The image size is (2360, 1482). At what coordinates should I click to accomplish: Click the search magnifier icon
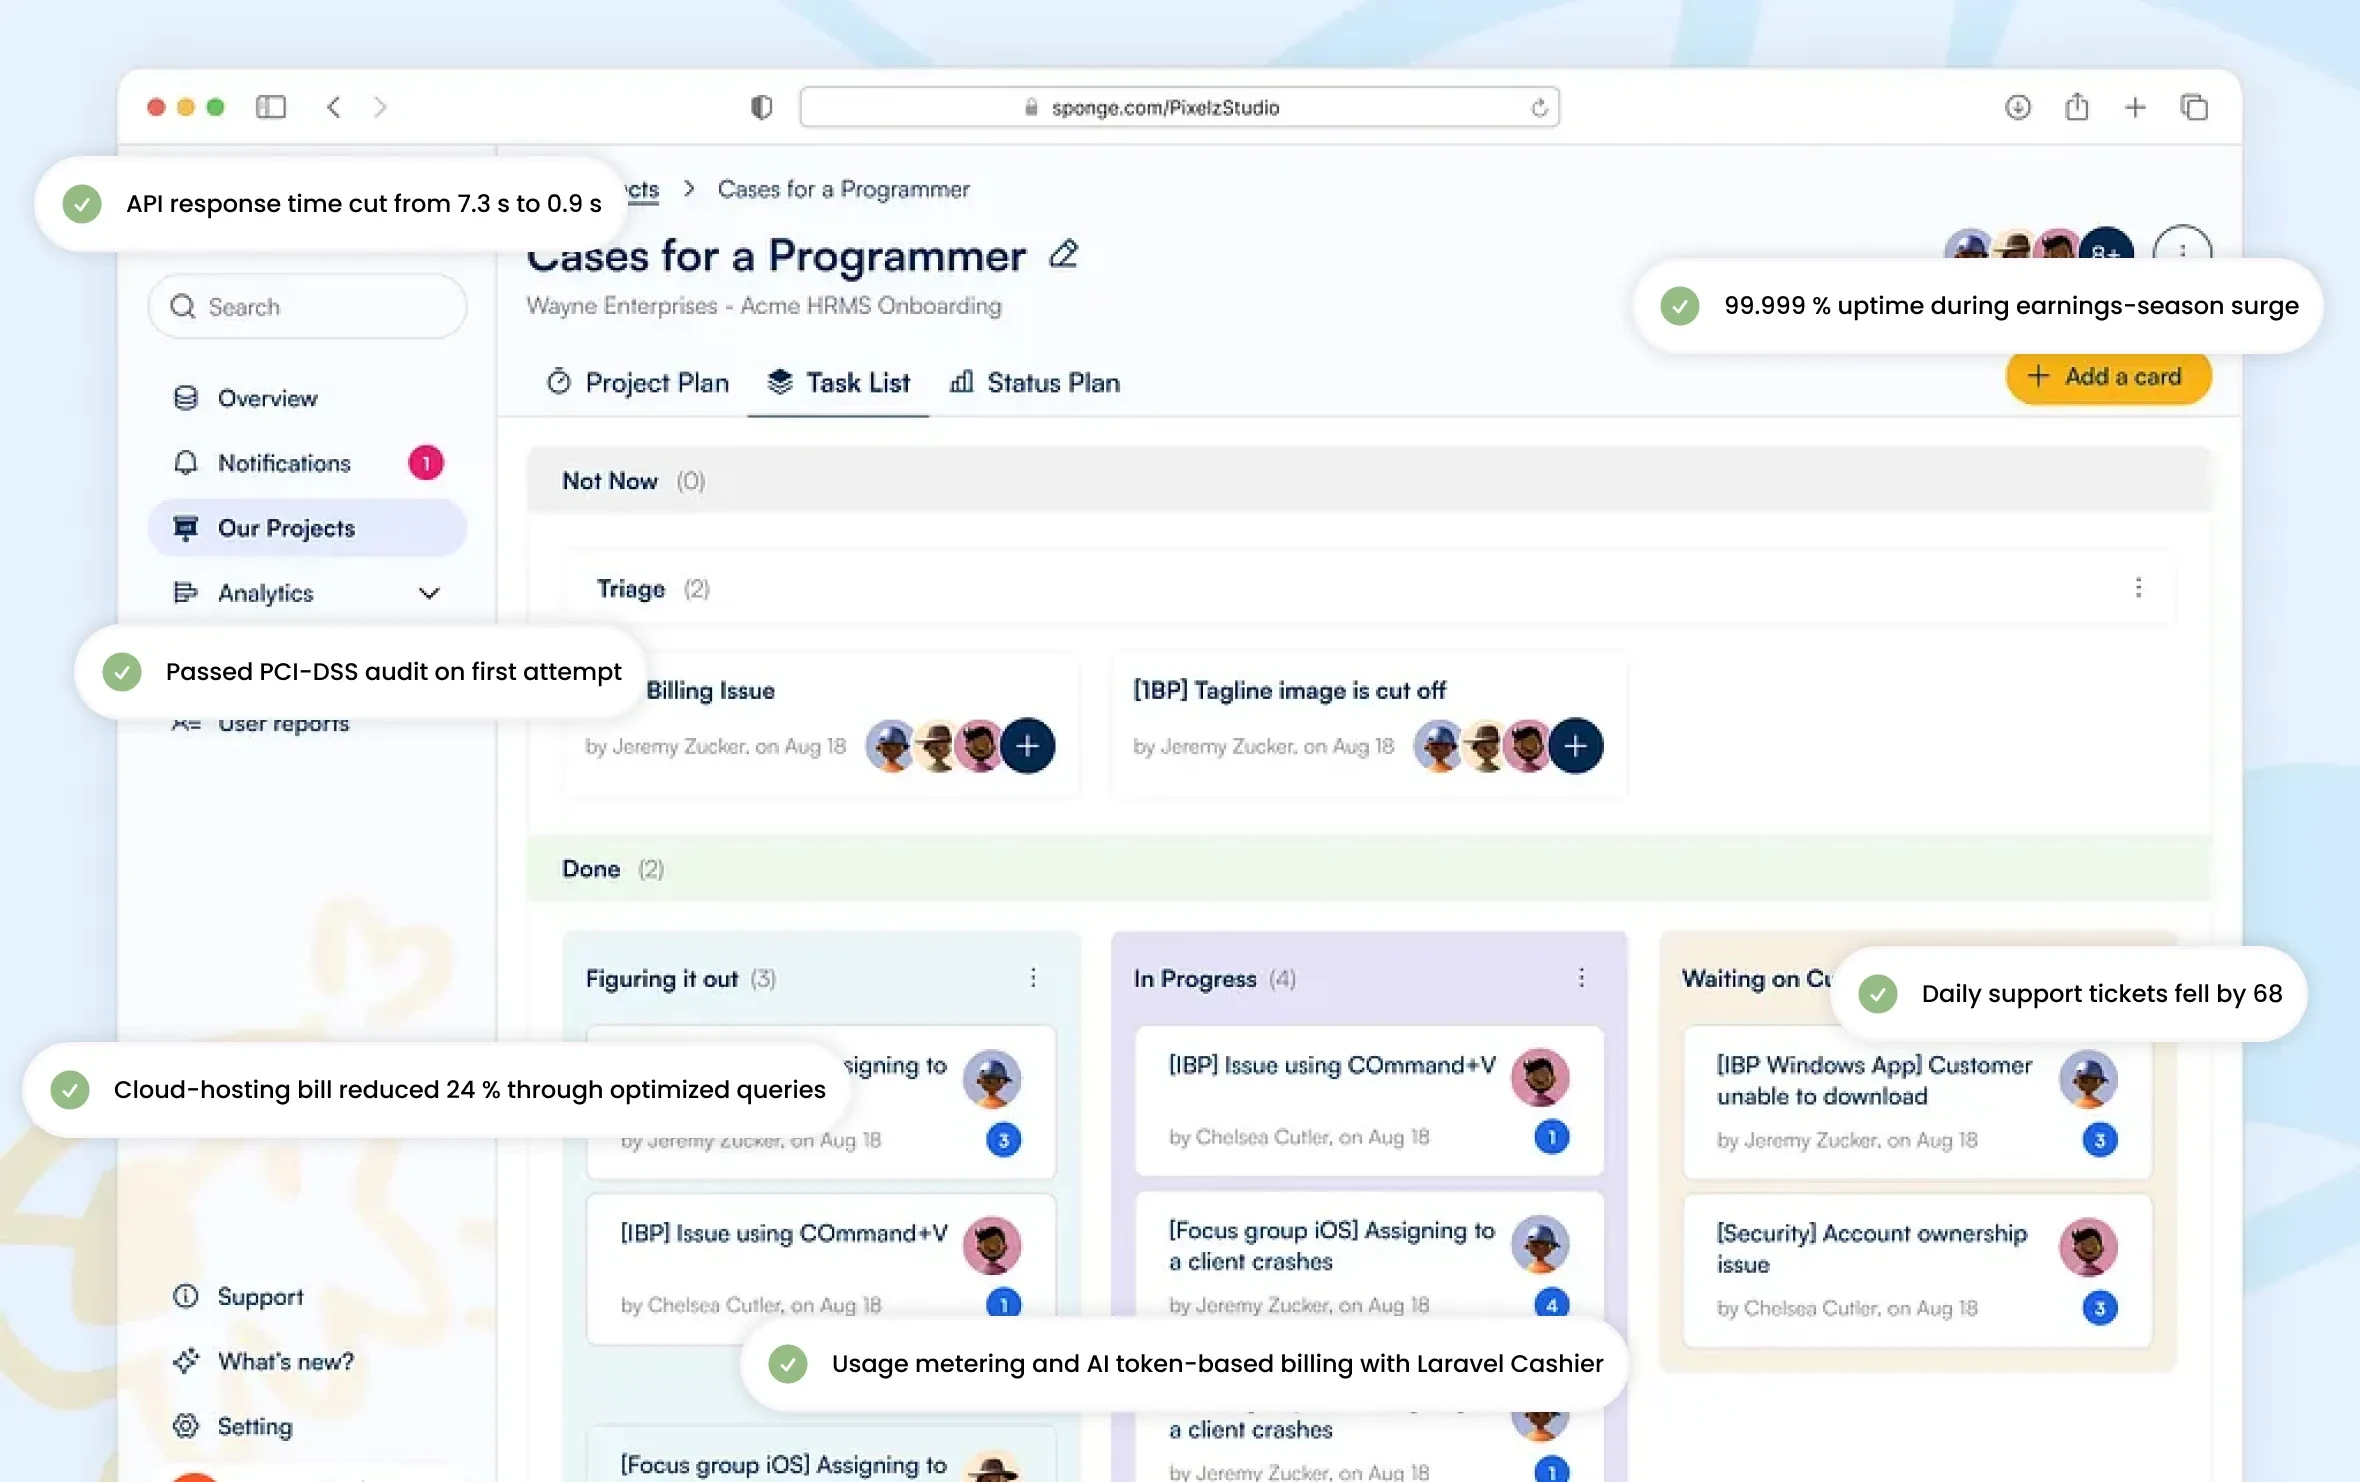(x=183, y=306)
